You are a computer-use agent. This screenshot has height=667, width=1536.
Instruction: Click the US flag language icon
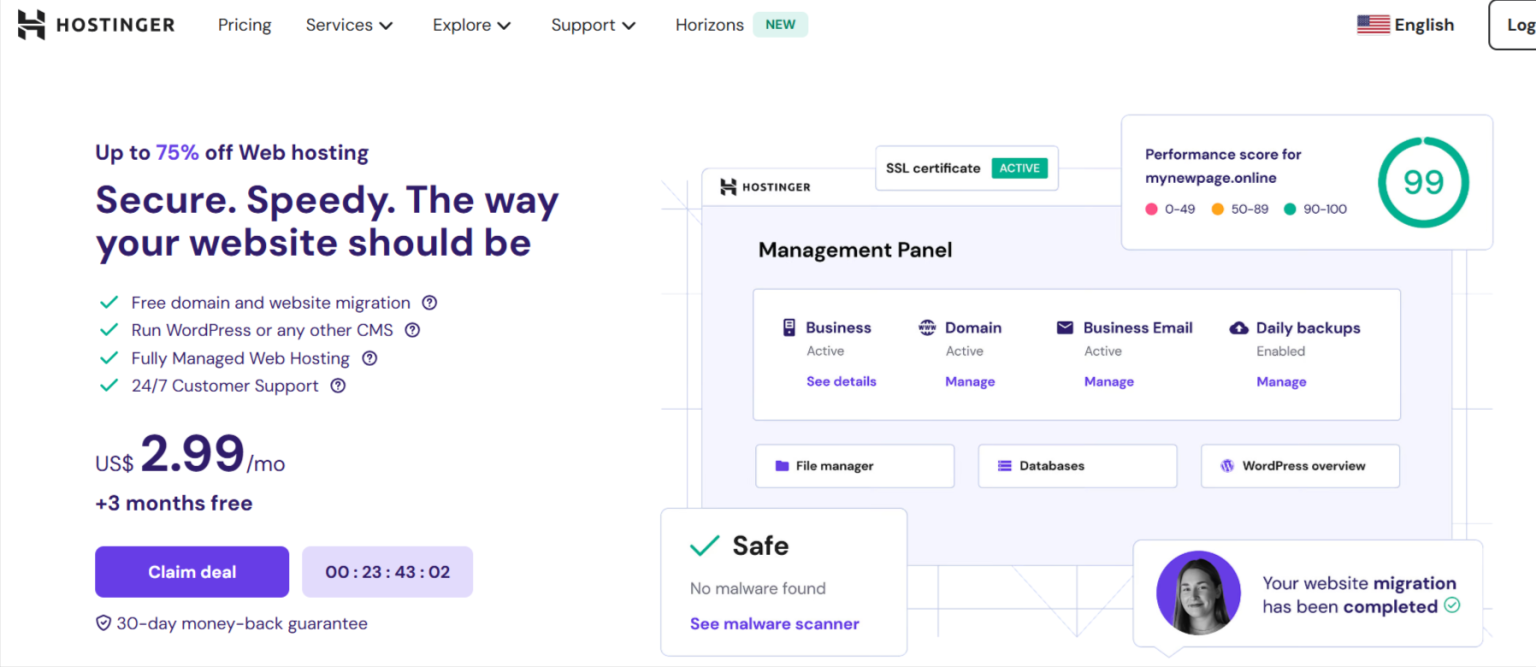1373,24
